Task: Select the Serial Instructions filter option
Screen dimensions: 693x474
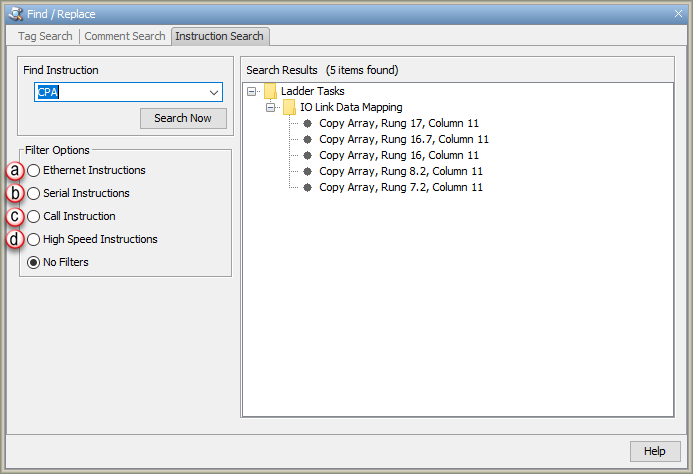Action: (x=34, y=194)
